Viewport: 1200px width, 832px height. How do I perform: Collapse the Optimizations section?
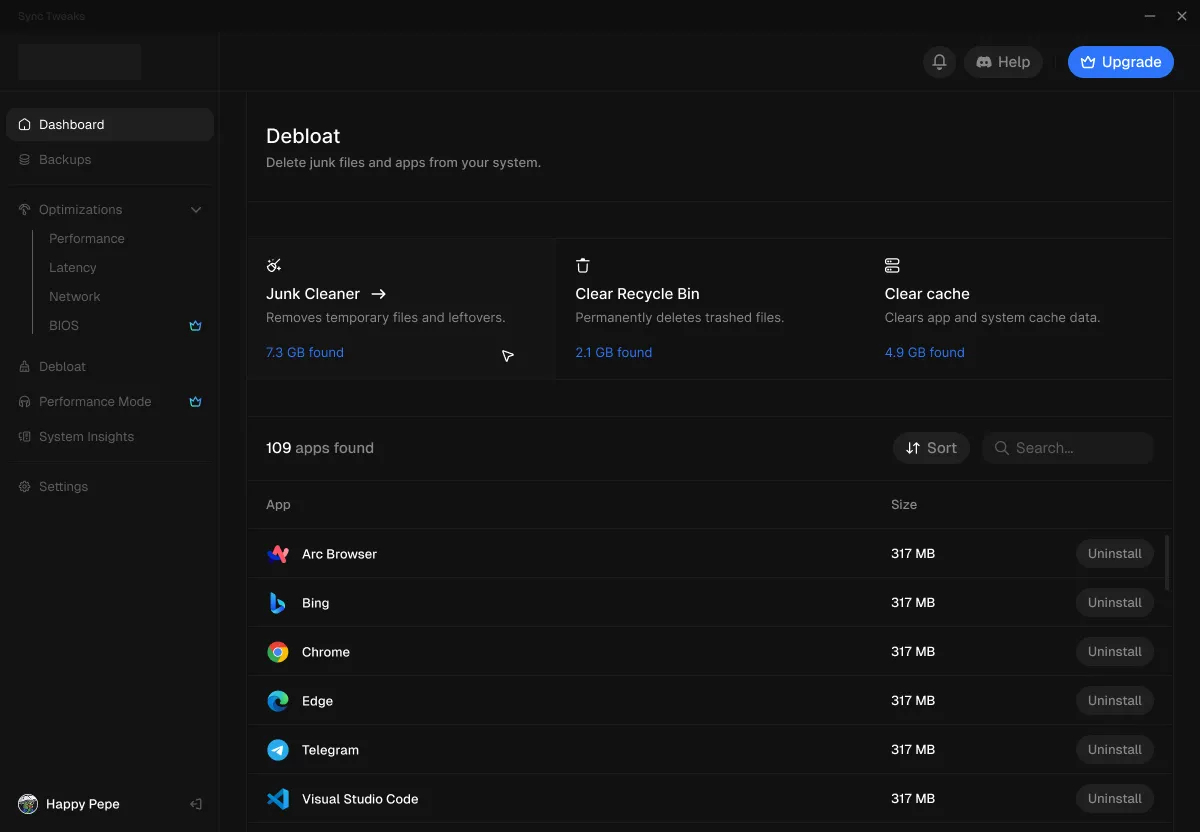point(196,209)
